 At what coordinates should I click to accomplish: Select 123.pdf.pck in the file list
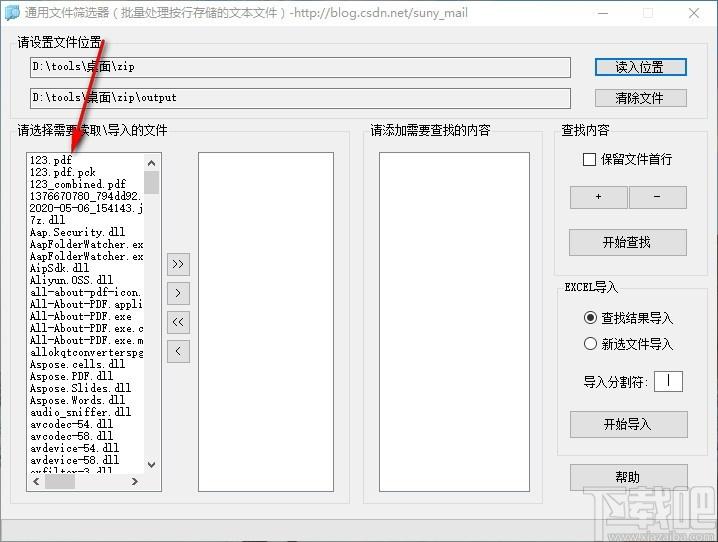point(63,173)
